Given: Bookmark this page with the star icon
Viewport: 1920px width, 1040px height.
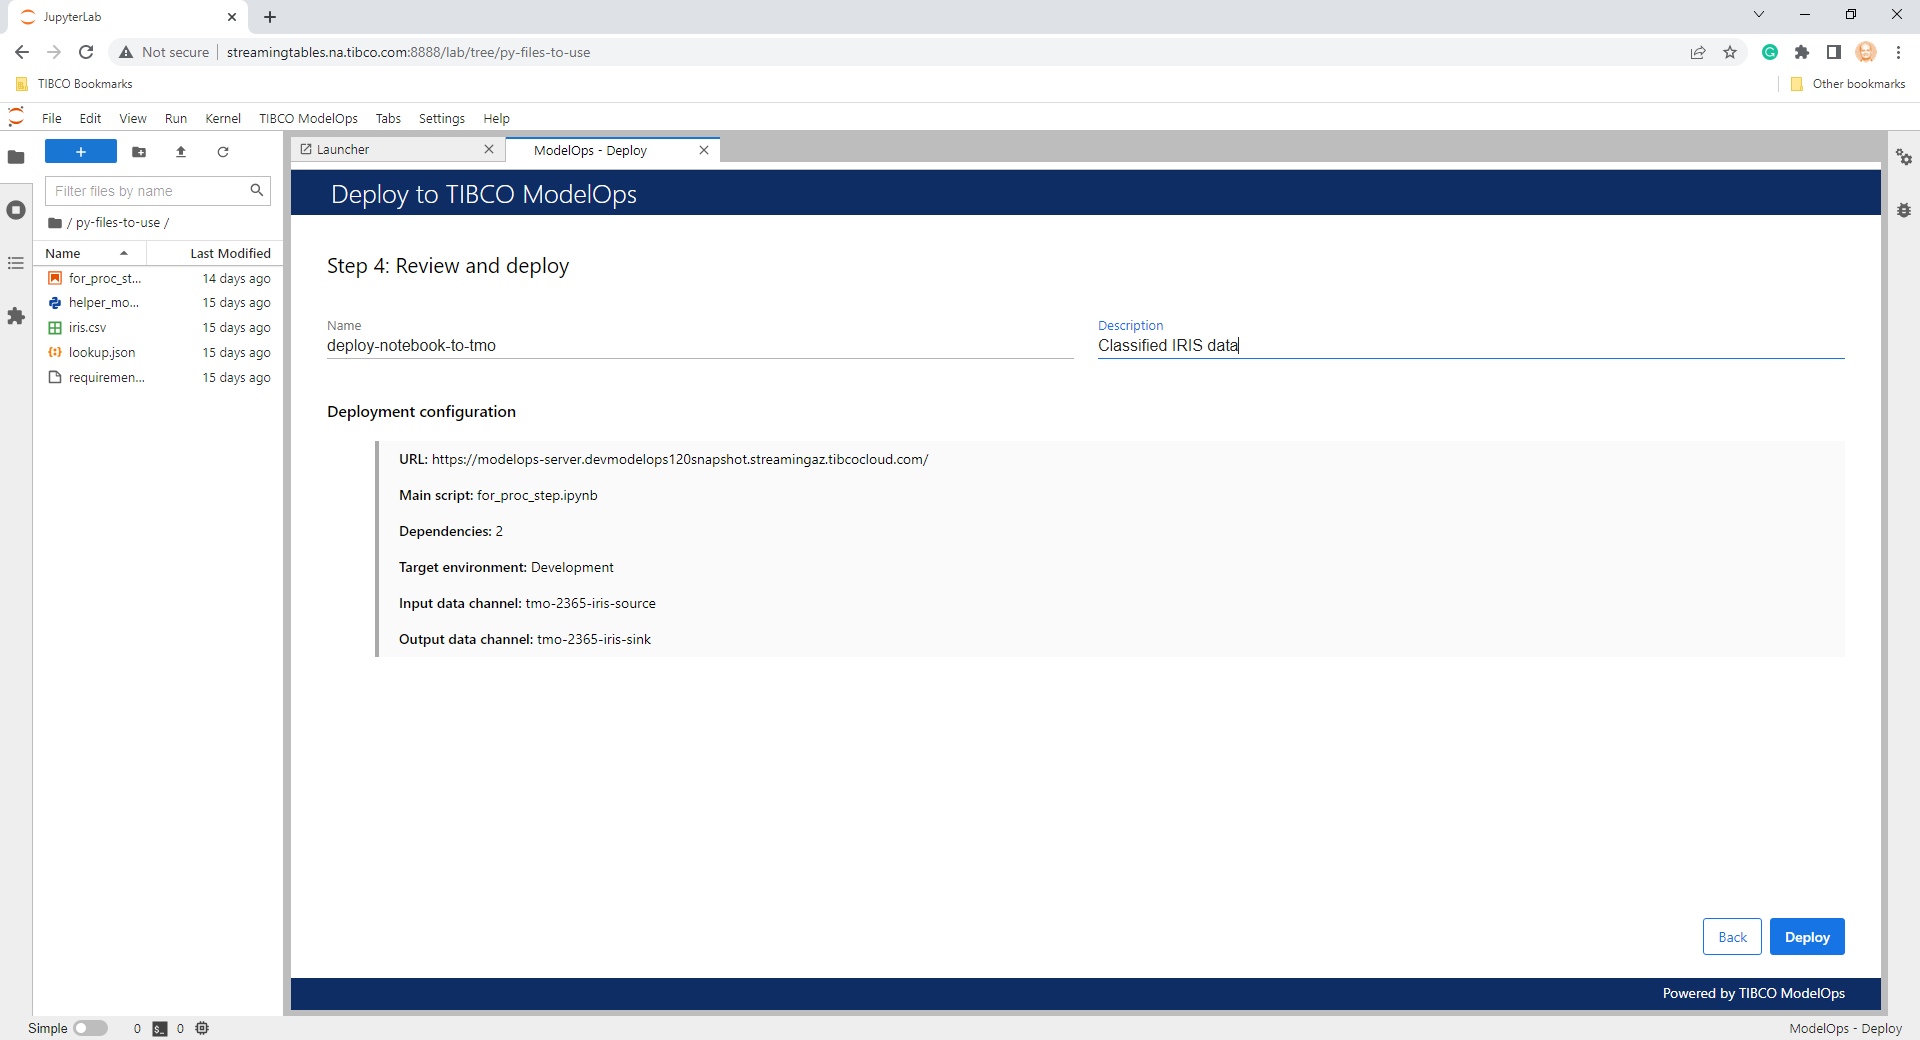Looking at the screenshot, I should coord(1730,52).
